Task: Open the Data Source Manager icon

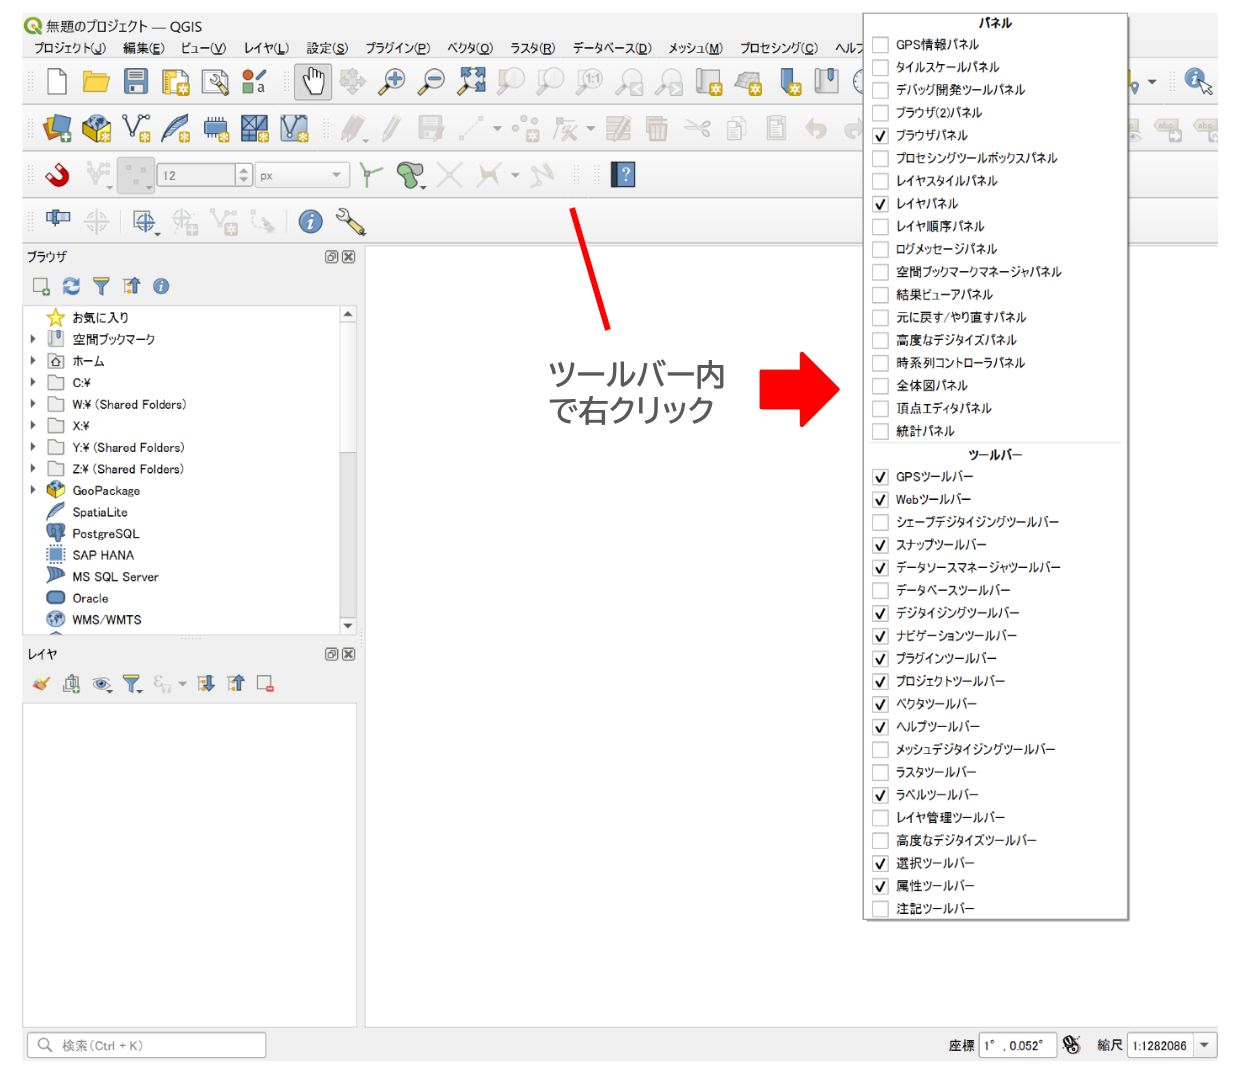Action: coord(57,128)
